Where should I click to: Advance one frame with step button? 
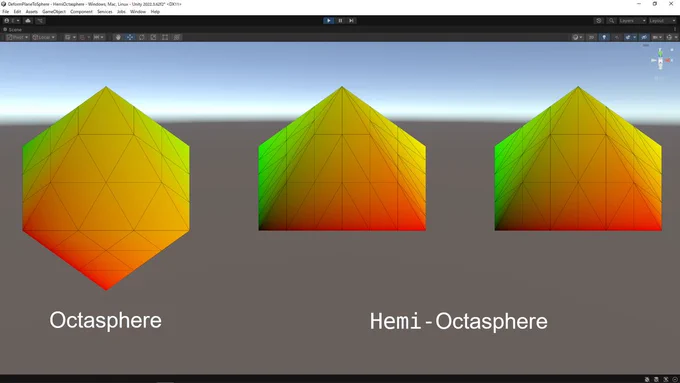(352, 21)
